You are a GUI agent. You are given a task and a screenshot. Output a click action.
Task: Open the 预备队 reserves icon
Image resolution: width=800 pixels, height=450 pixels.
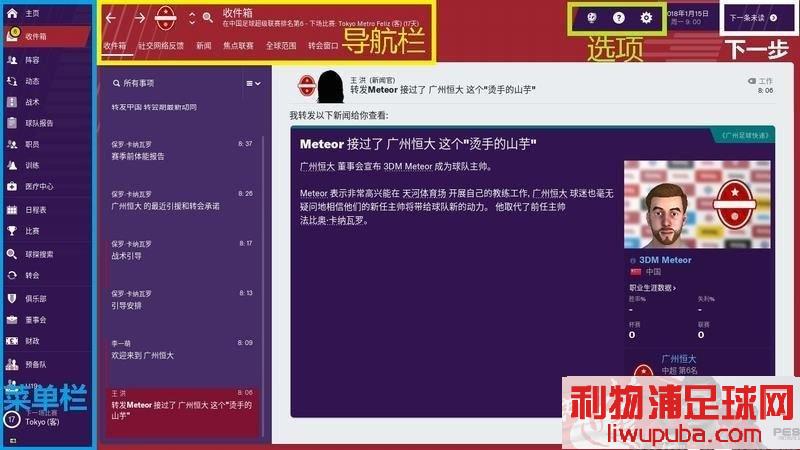[x=12, y=364]
